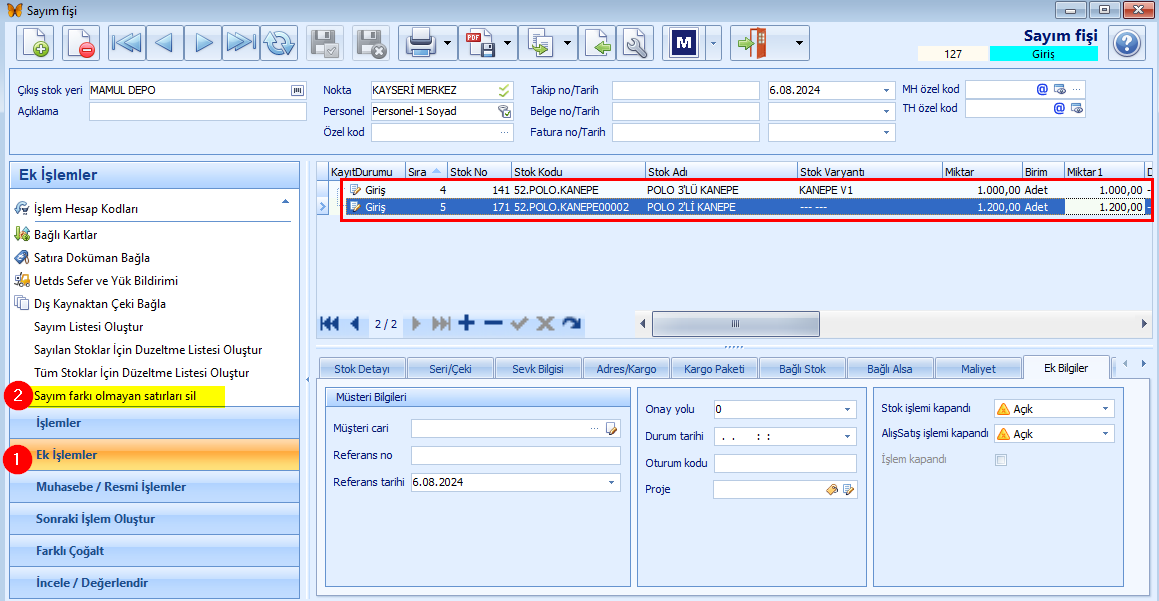
Task: Open the Stok işlemi kapandı dropdown
Action: tap(1105, 409)
